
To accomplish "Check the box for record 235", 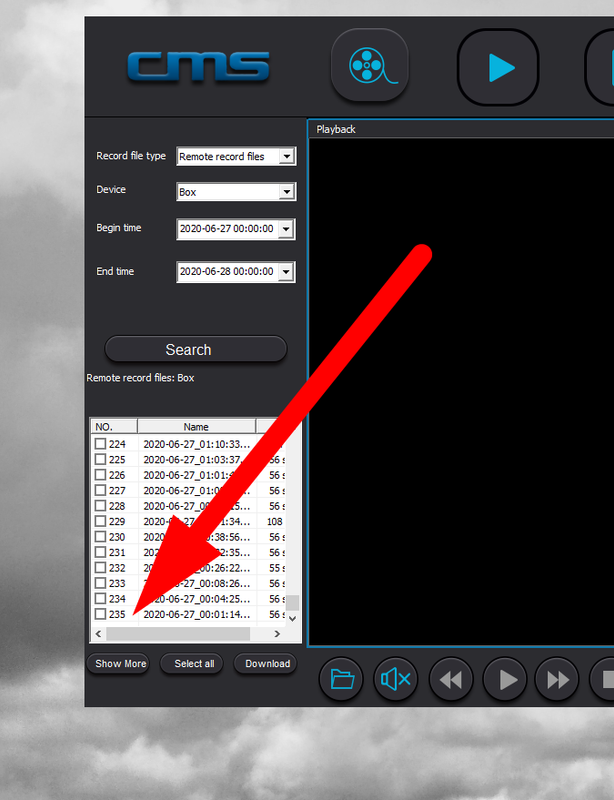I will tap(101, 614).
